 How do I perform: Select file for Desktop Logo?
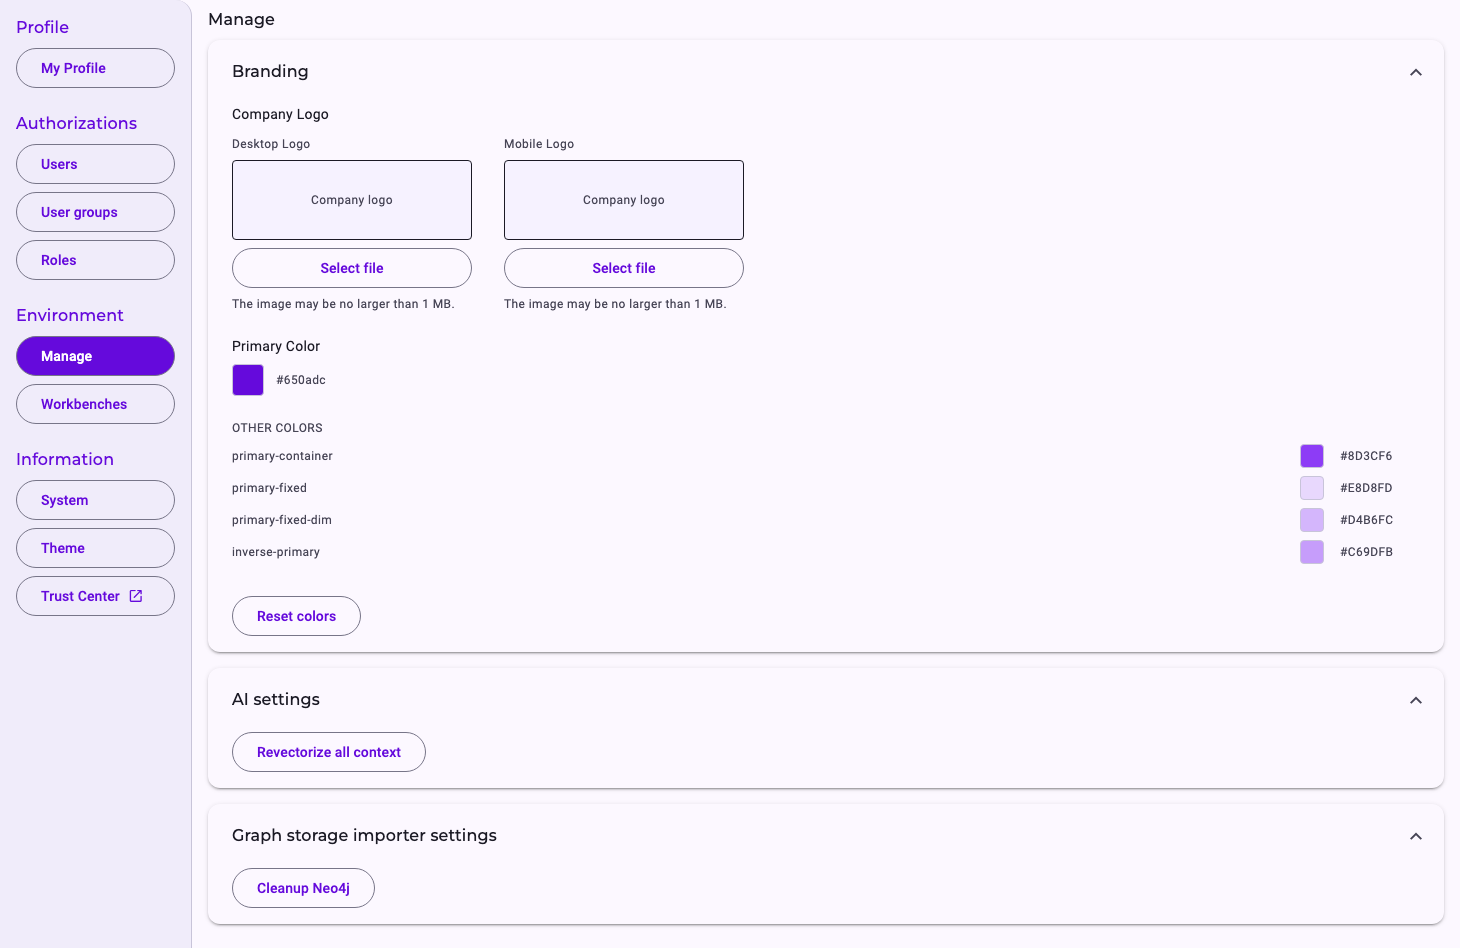pos(352,268)
